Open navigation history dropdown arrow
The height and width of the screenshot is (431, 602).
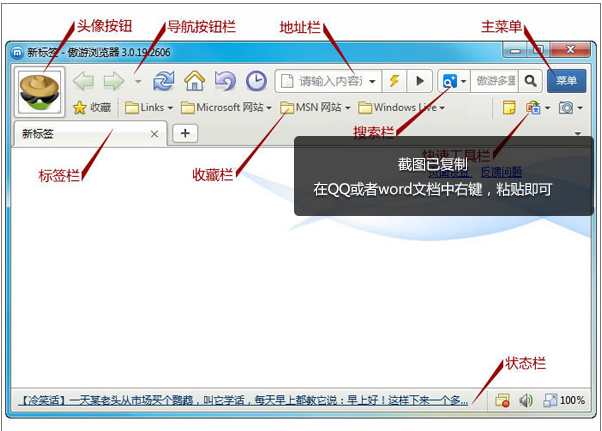coord(138,81)
